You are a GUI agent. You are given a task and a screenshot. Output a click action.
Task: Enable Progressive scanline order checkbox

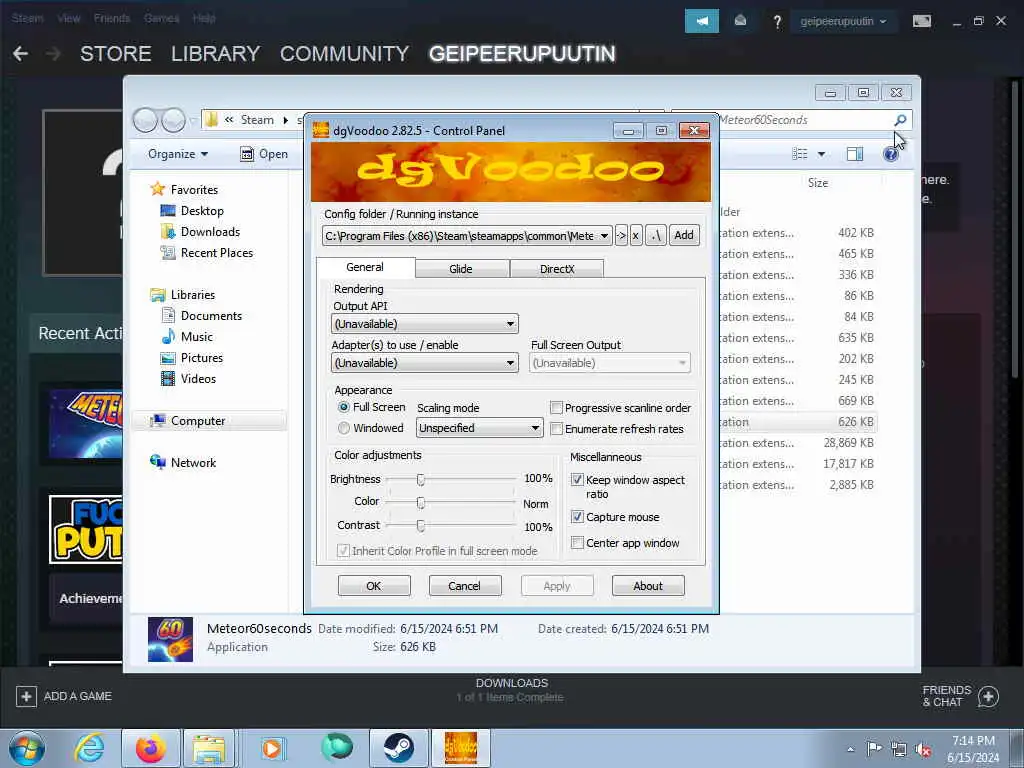tap(556, 408)
